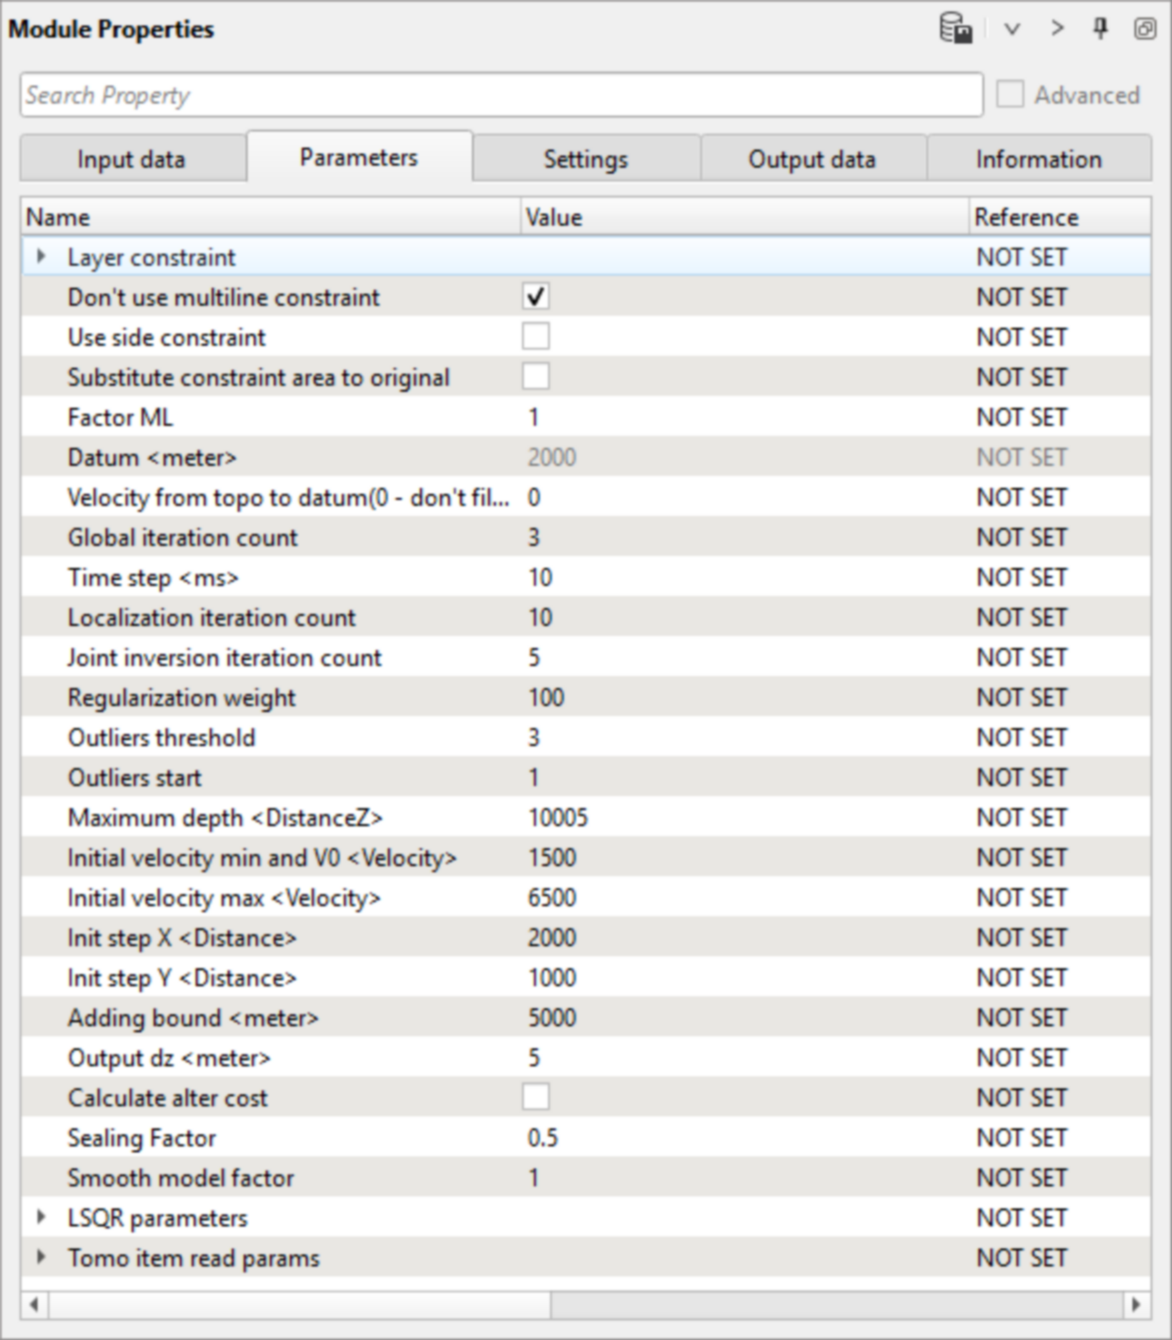This screenshot has width=1172, height=1340.
Task: Expand the Layer constraint group
Action: 41,257
